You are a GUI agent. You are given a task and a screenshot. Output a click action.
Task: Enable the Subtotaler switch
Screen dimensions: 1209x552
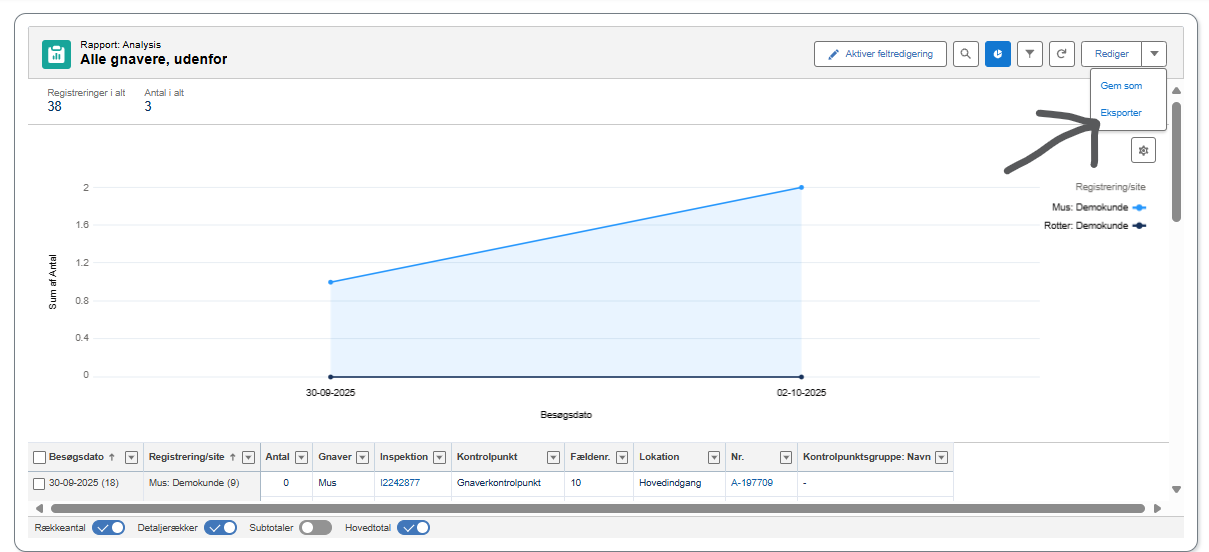(x=316, y=527)
